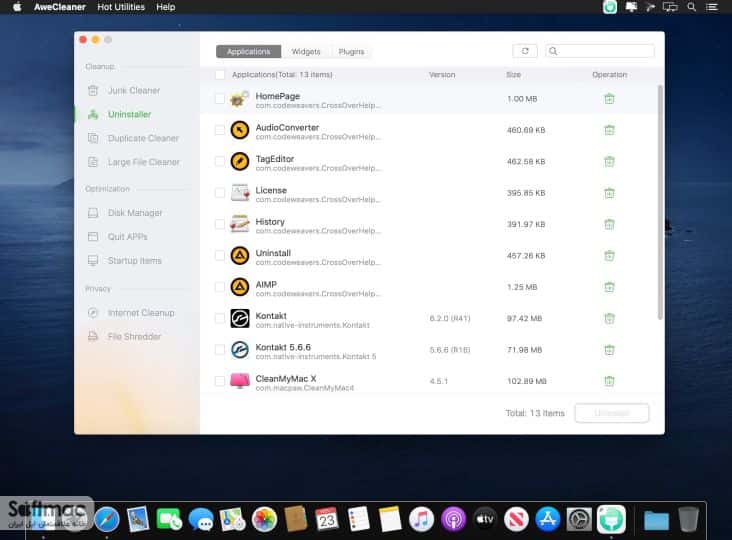This screenshot has width=732, height=540.
Task: Click the 97.42 MB size value
Action: 524,318
